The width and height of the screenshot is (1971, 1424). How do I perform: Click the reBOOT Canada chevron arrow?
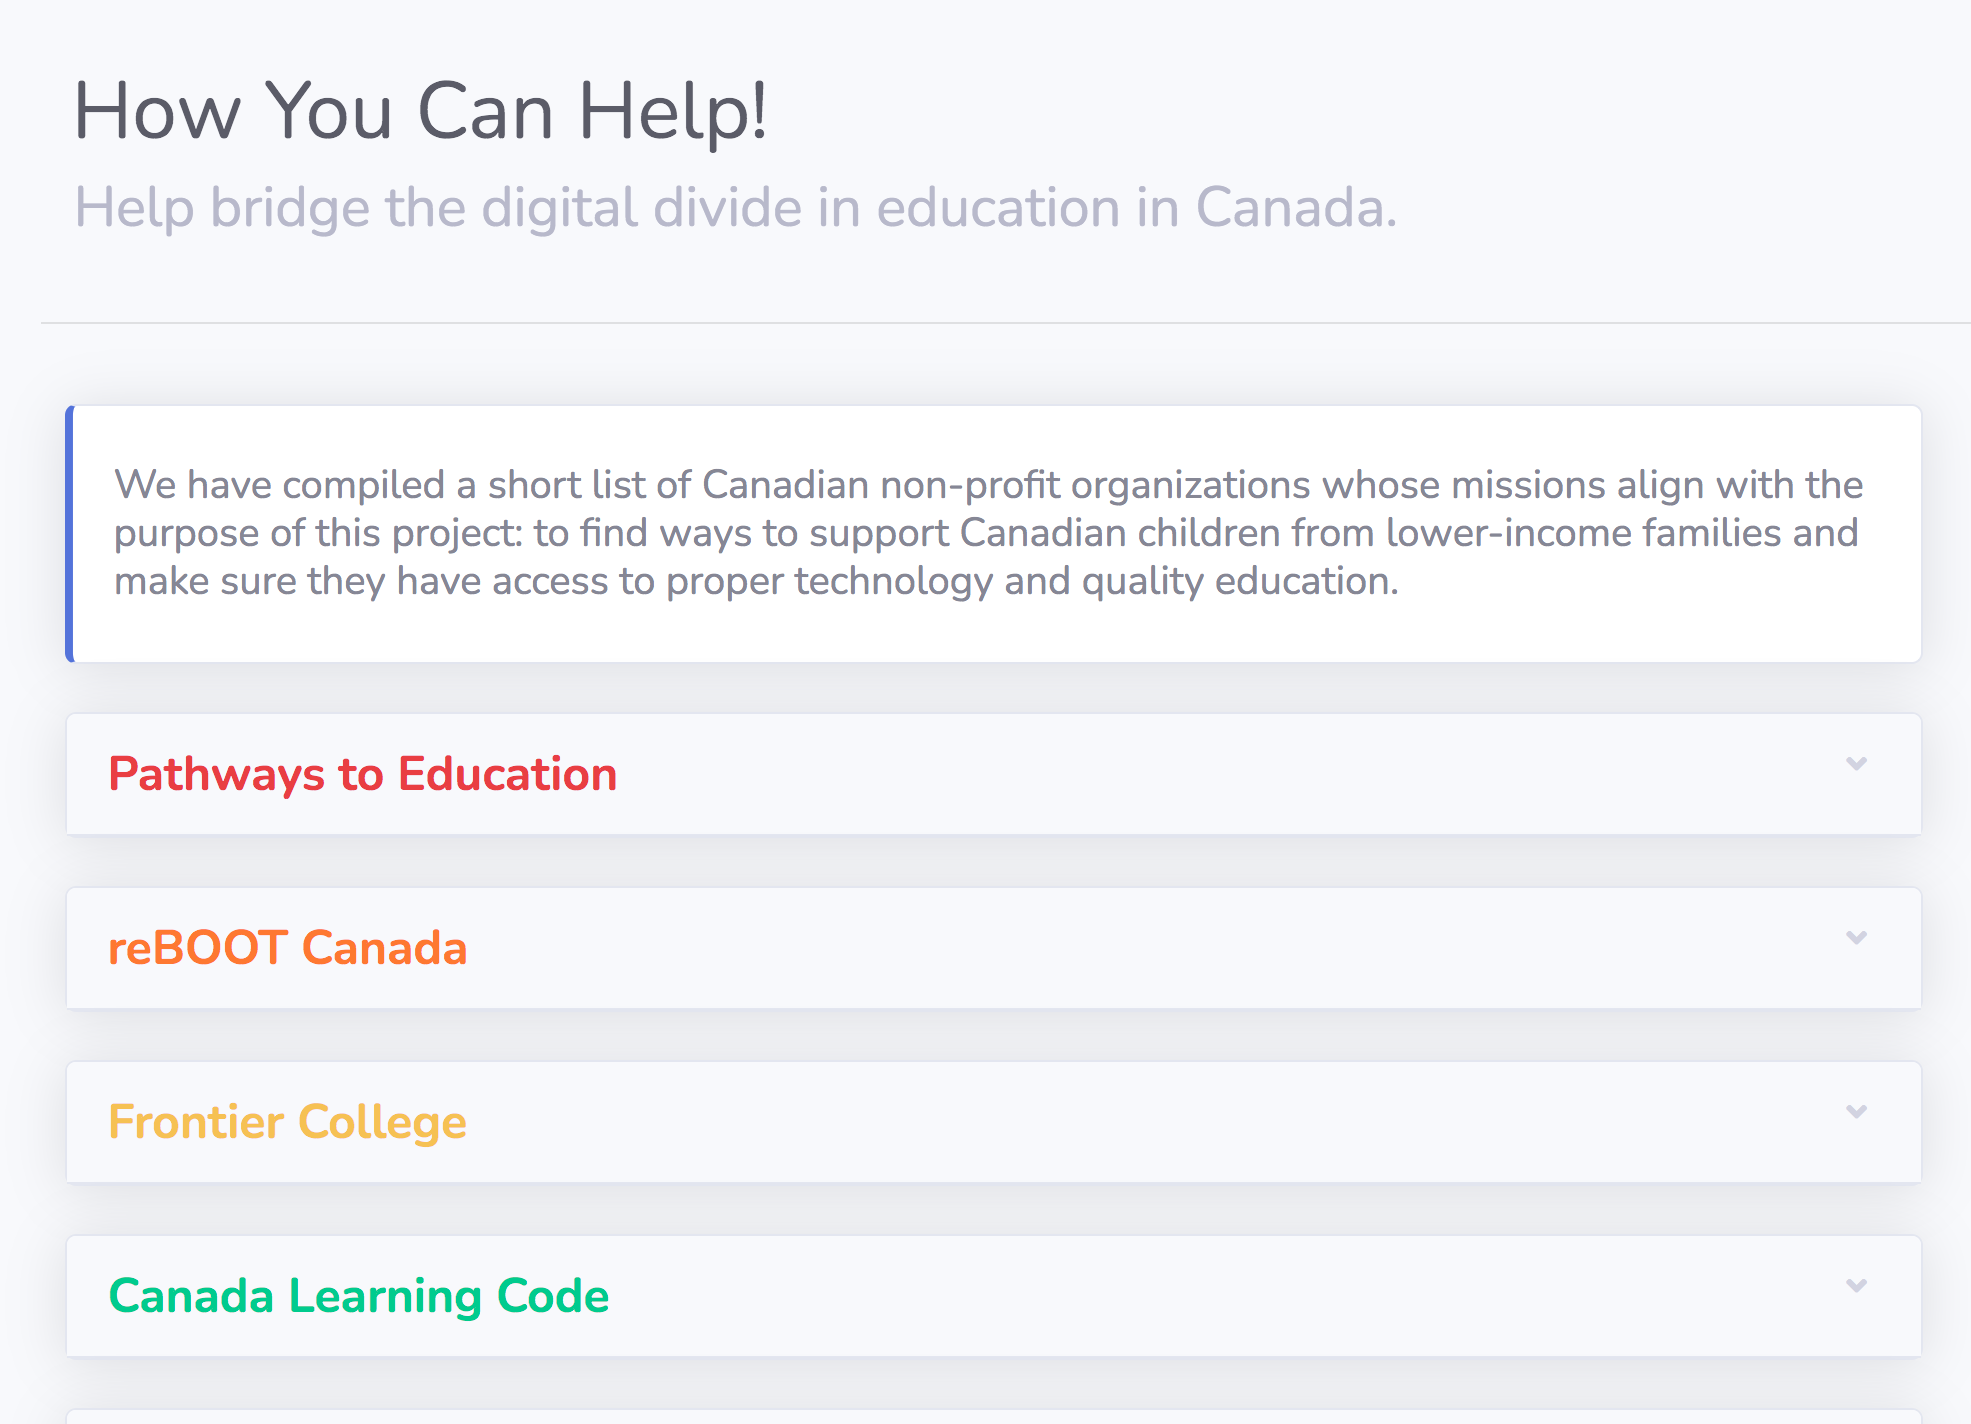click(1856, 938)
